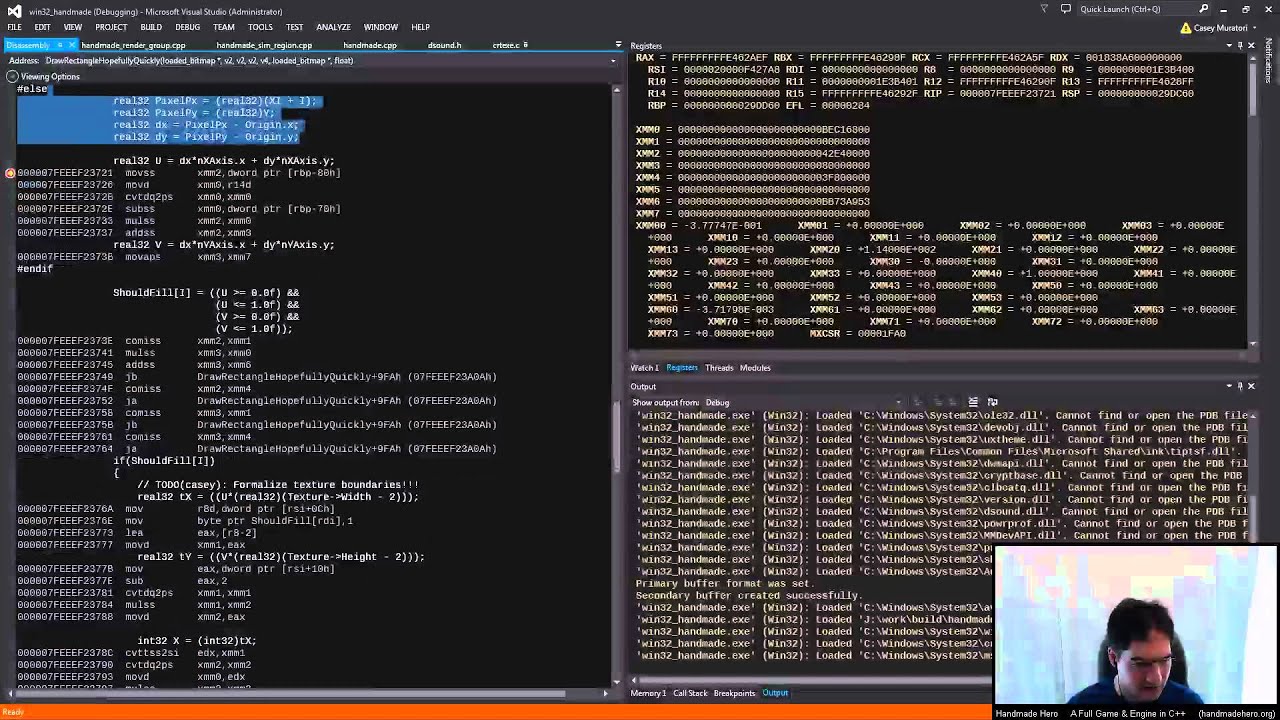This screenshot has height=720, width=1280.
Task: Click the Quick Launch search field
Action: pyautogui.click(x=1146, y=9)
